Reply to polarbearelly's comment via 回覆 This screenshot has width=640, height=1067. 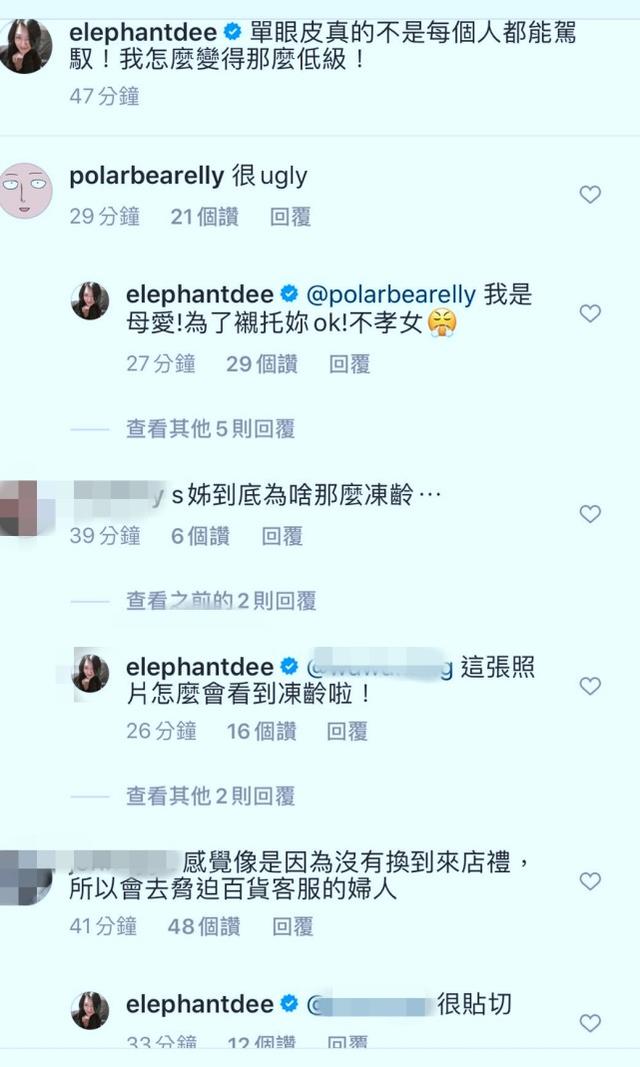click(x=290, y=217)
